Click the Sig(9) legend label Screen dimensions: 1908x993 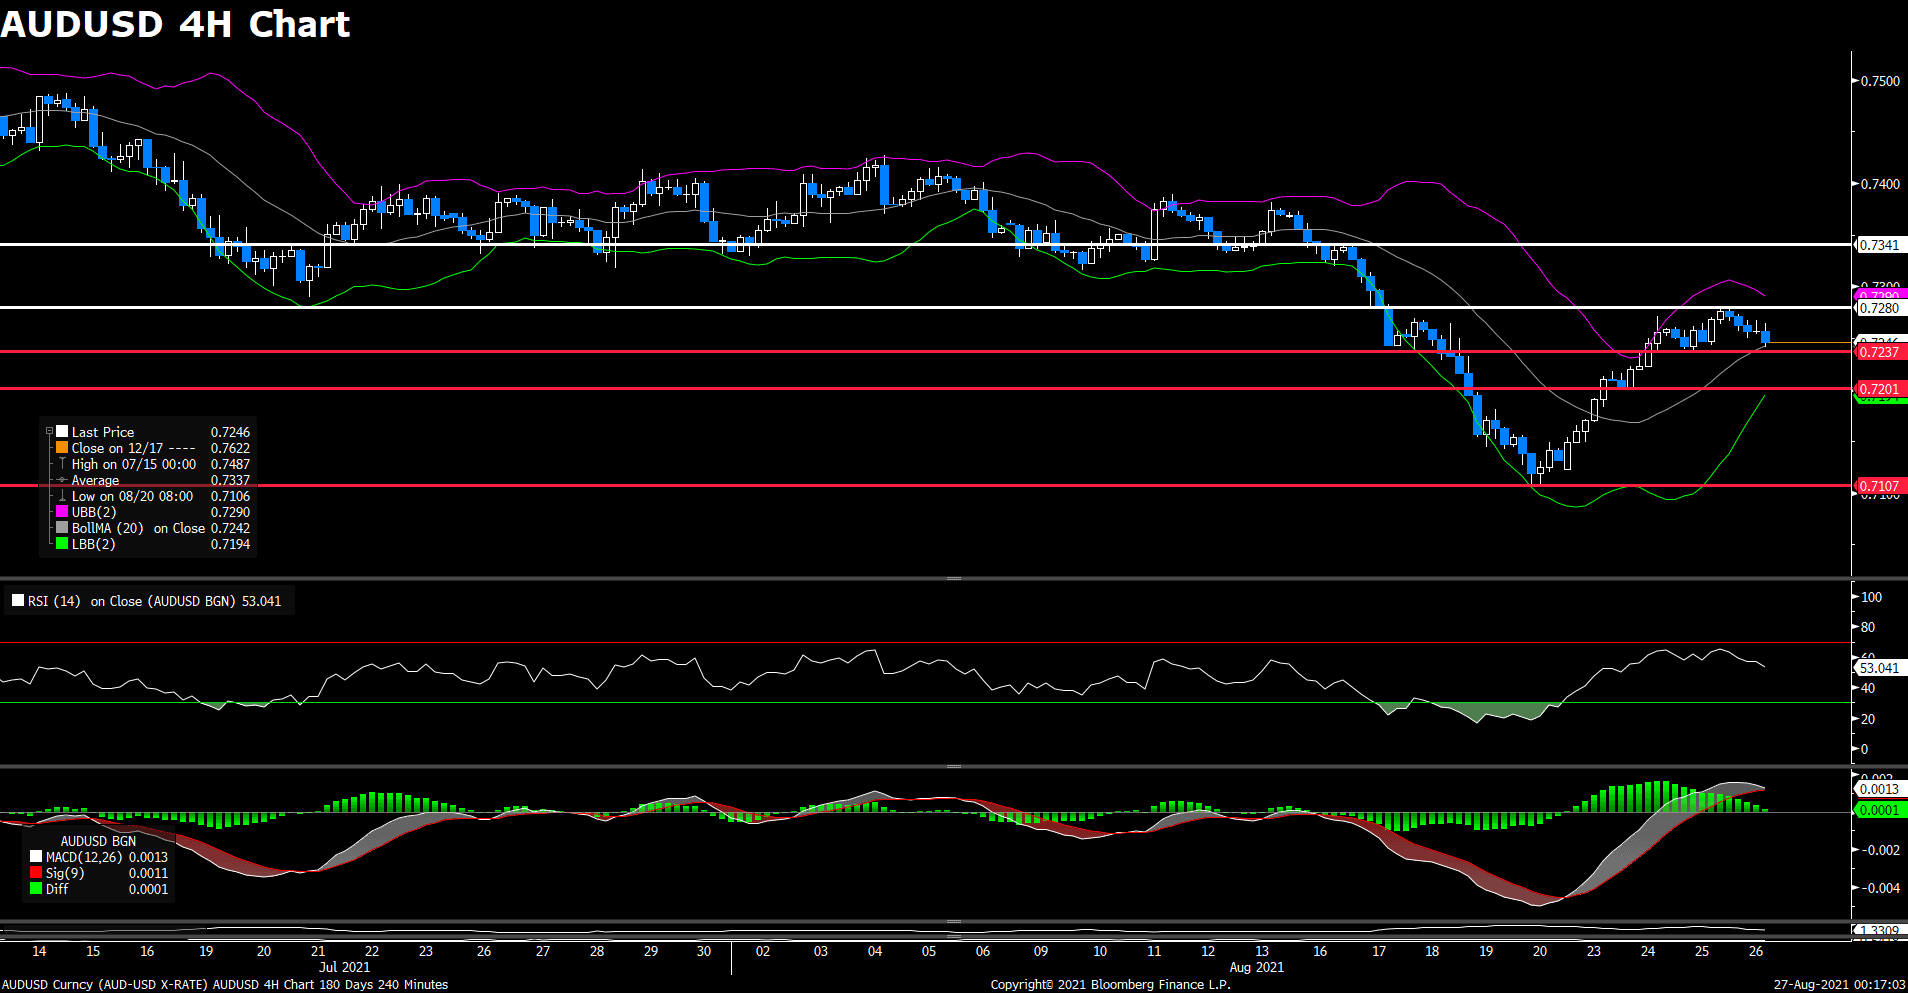(x=65, y=873)
